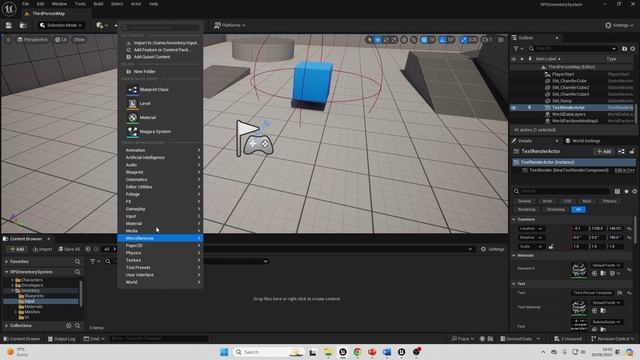Open the Perspective viewport dropdown
Screen dimensions: 640x360
click(x=33, y=40)
